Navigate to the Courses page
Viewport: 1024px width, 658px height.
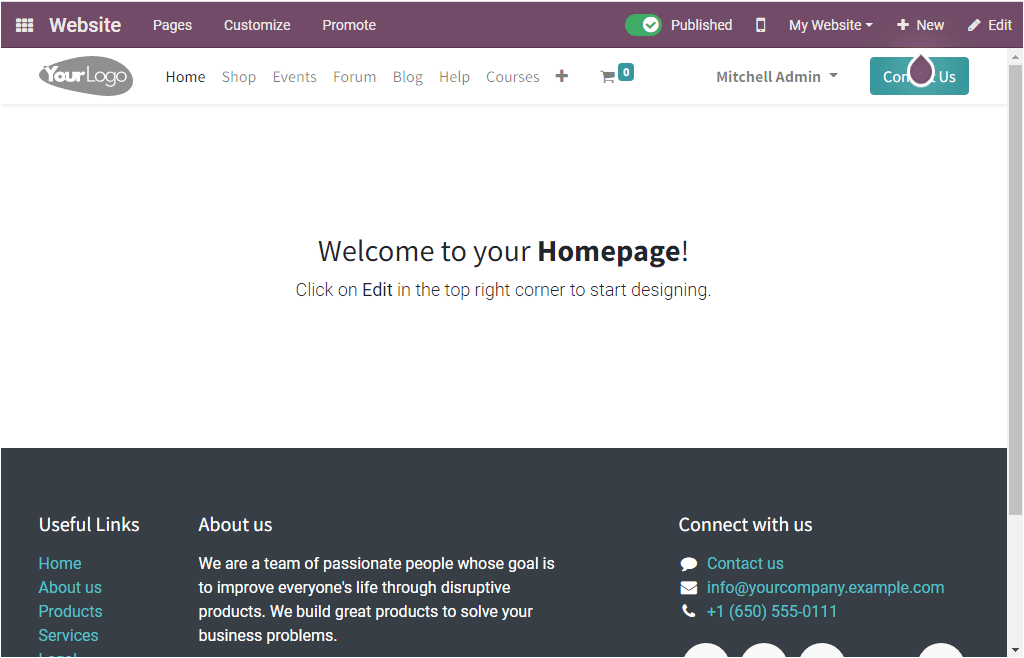click(512, 76)
